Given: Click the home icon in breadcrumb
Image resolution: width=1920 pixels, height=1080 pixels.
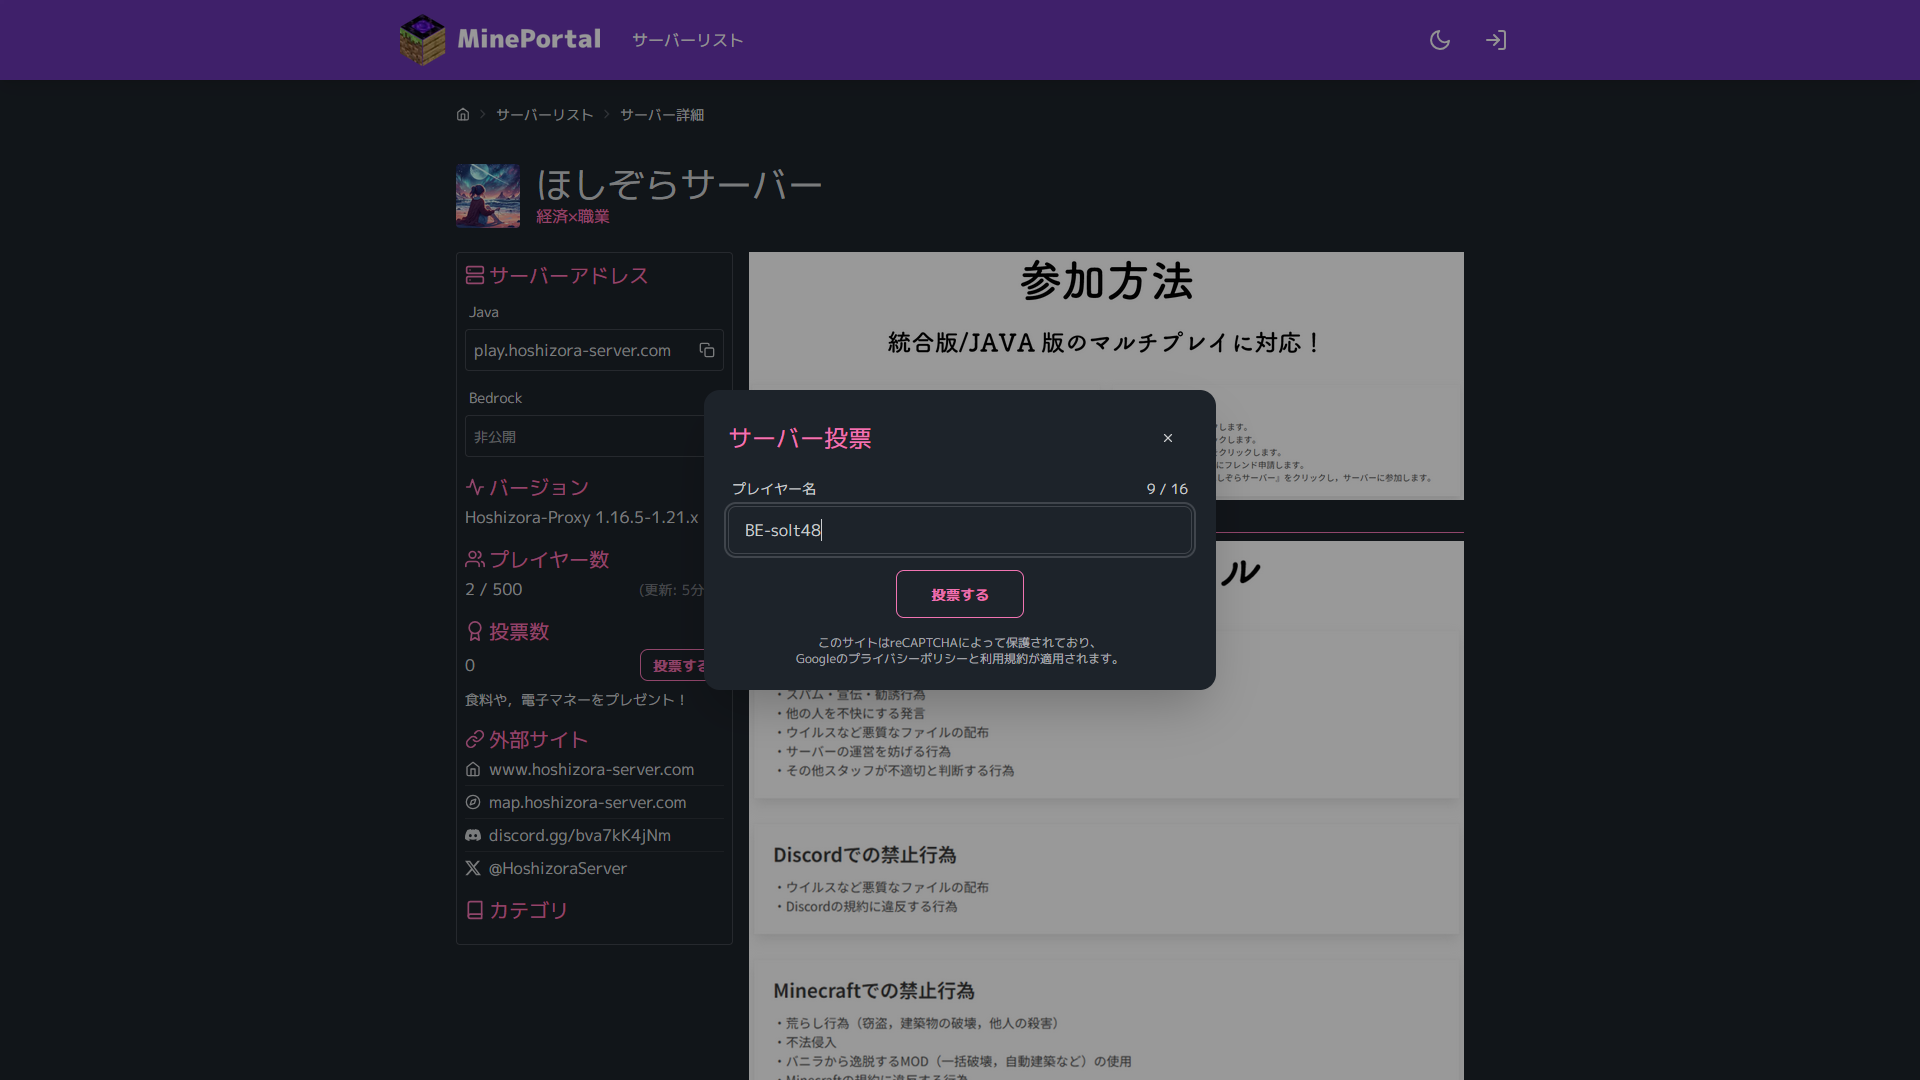Looking at the screenshot, I should pos(463,114).
